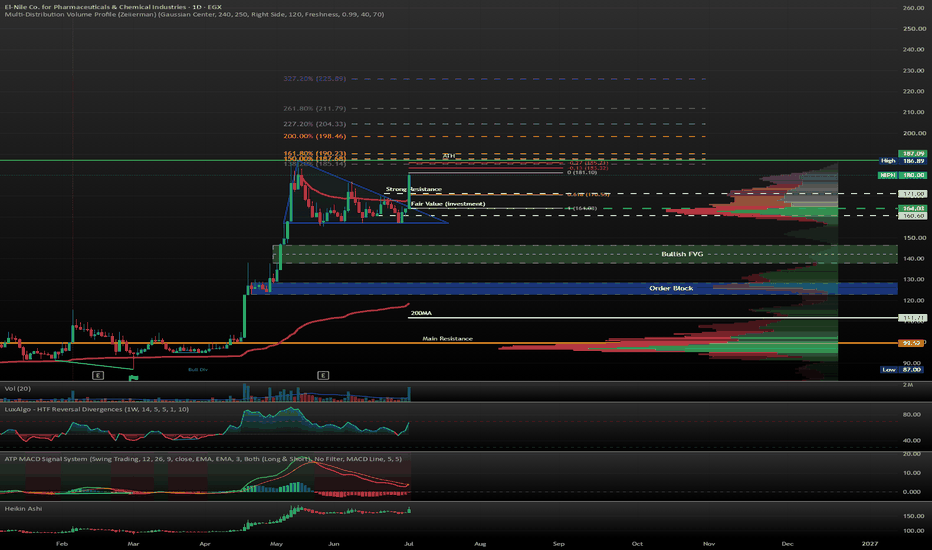This screenshot has width=932, height=550.
Task: Click the 0 (181.10) retracement label
Action: click(x=582, y=172)
